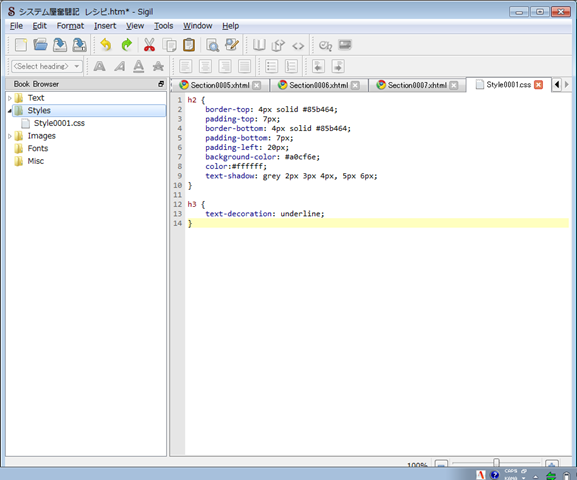Undo the last edit
Viewport: 577px width, 480px height.
106,45
